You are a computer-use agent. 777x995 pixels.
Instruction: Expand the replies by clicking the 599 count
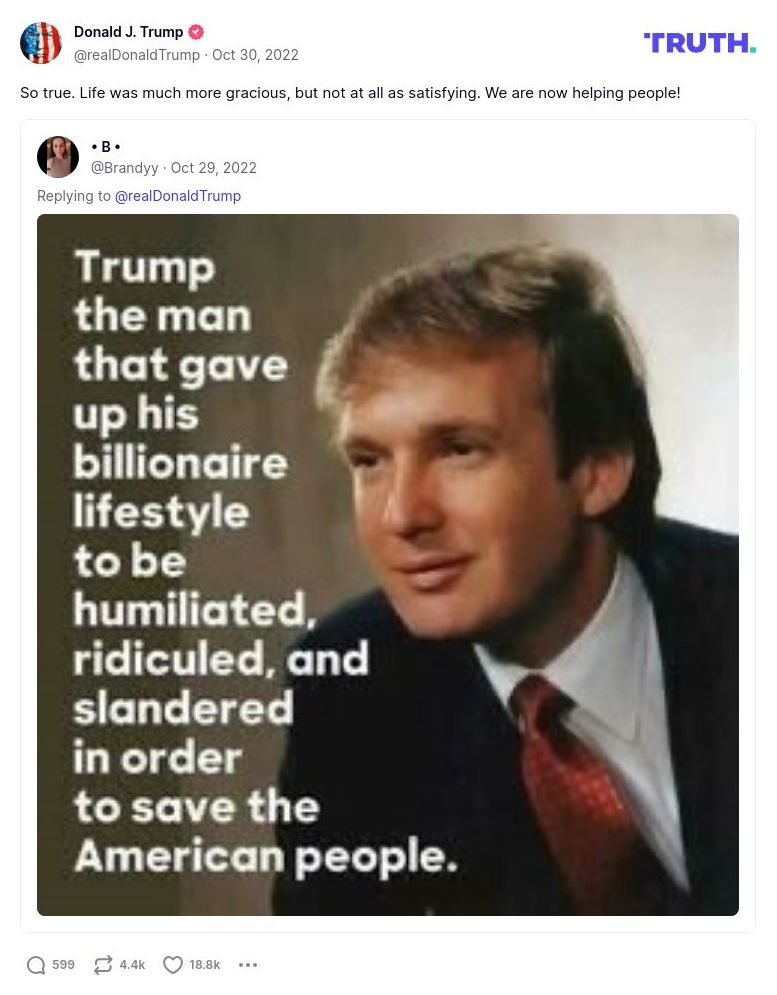[x=63, y=964]
